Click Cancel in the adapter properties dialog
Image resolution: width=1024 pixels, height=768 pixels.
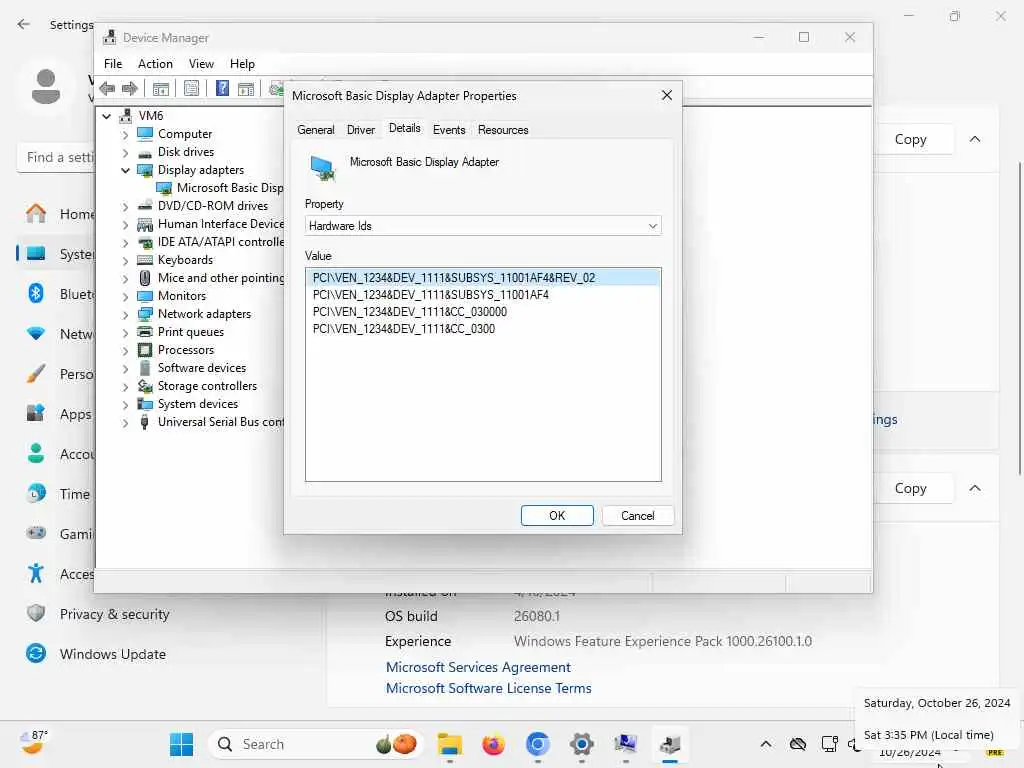pos(637,515)
